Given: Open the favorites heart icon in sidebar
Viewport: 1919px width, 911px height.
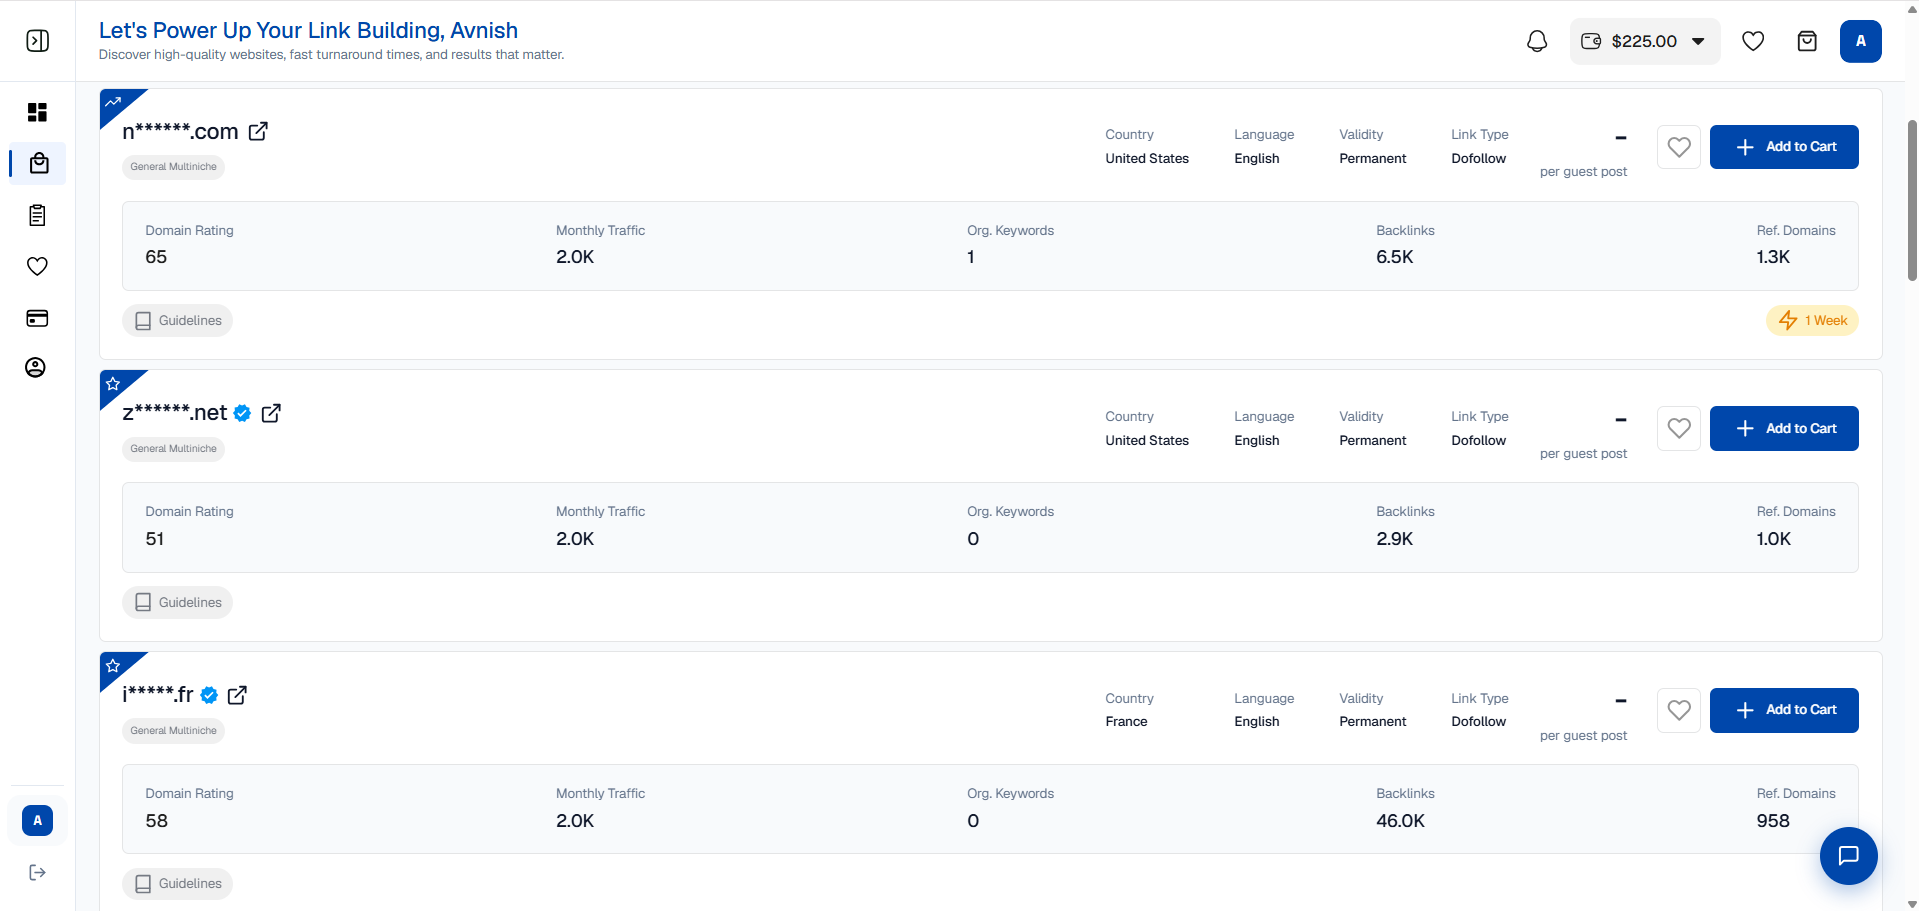Looking at the screenshot, I should (37, 266).
